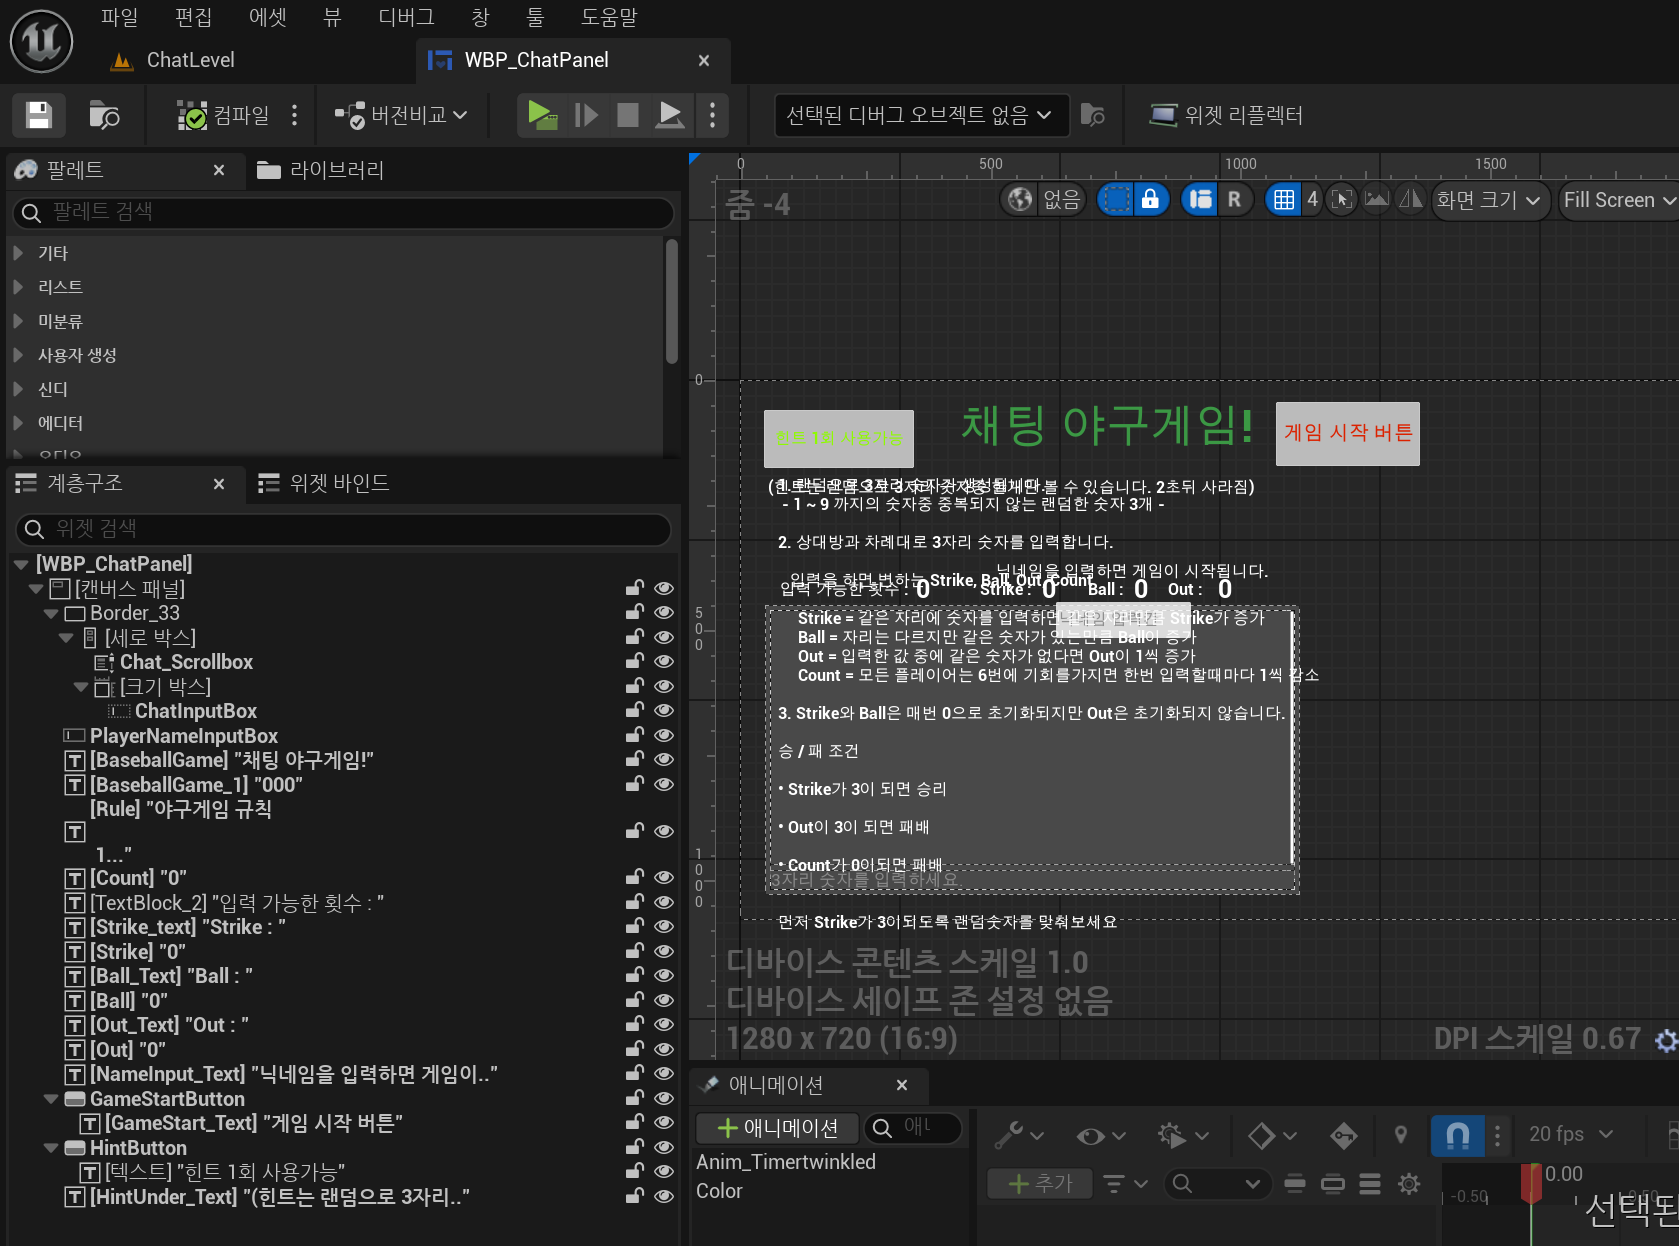
Task: Focus the 팔레트 검색 search field
Action: (x=343, y=212)
